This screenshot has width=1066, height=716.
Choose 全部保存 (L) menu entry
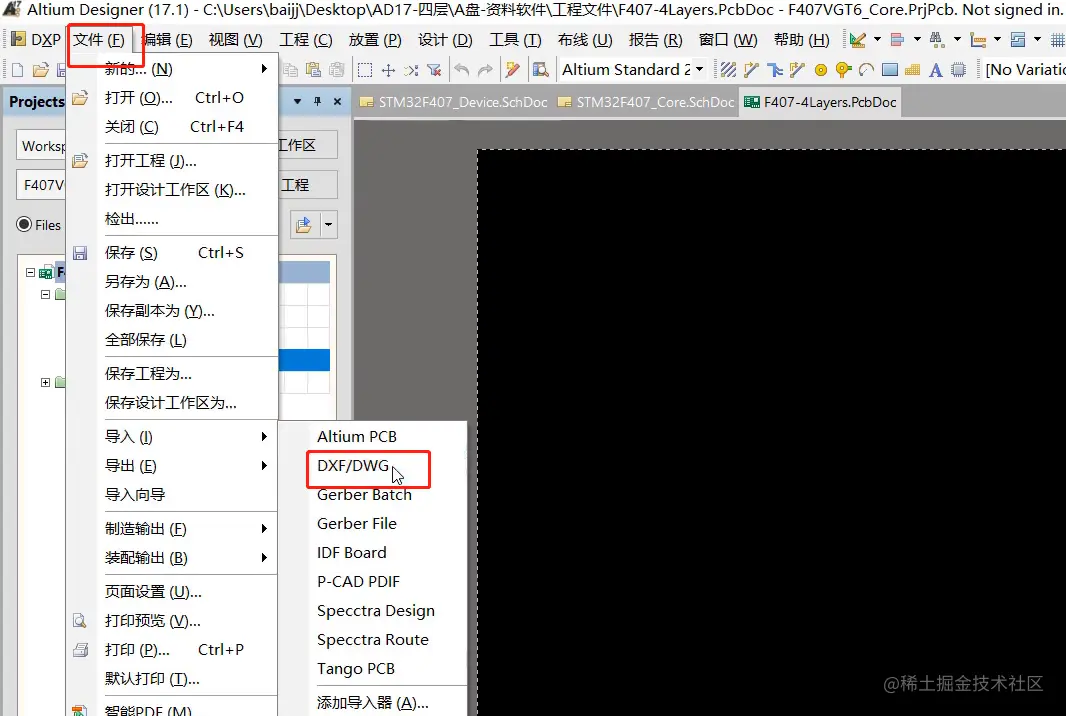(173, 339)
